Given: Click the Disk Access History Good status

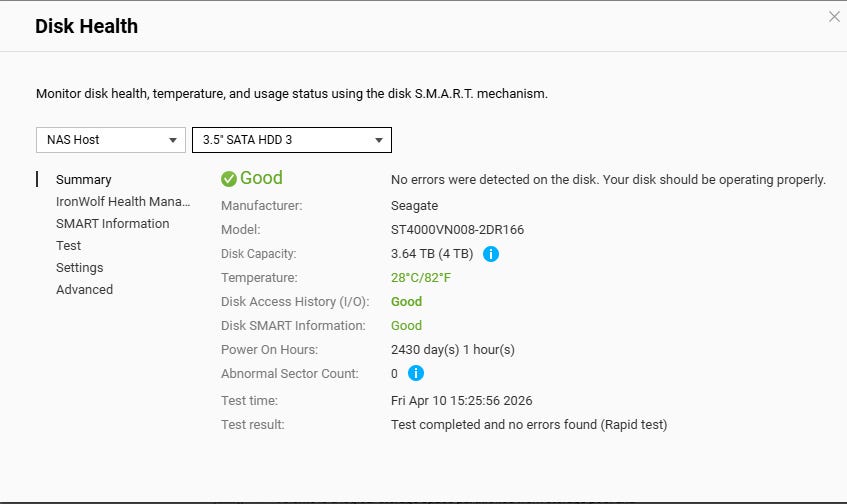Looking at the screenshot, I should point(406,302).
